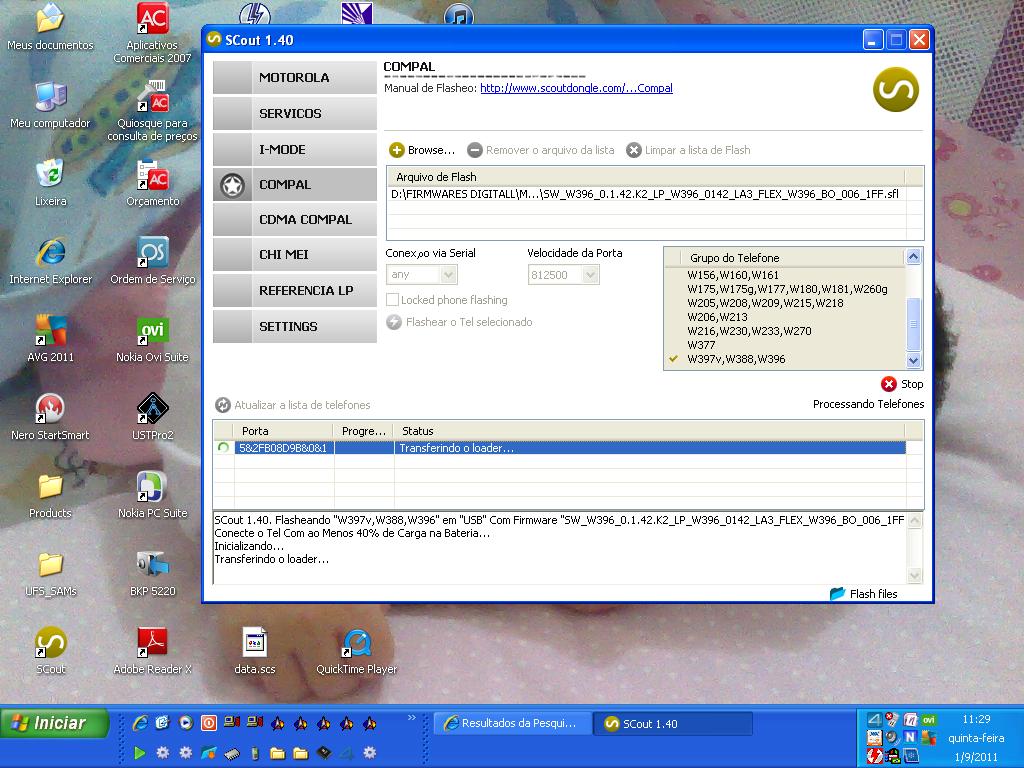Select the flash file row ending in 1FF.sfl
Viewport: 1024px width, 768px height.
click(x=645, y=194)
